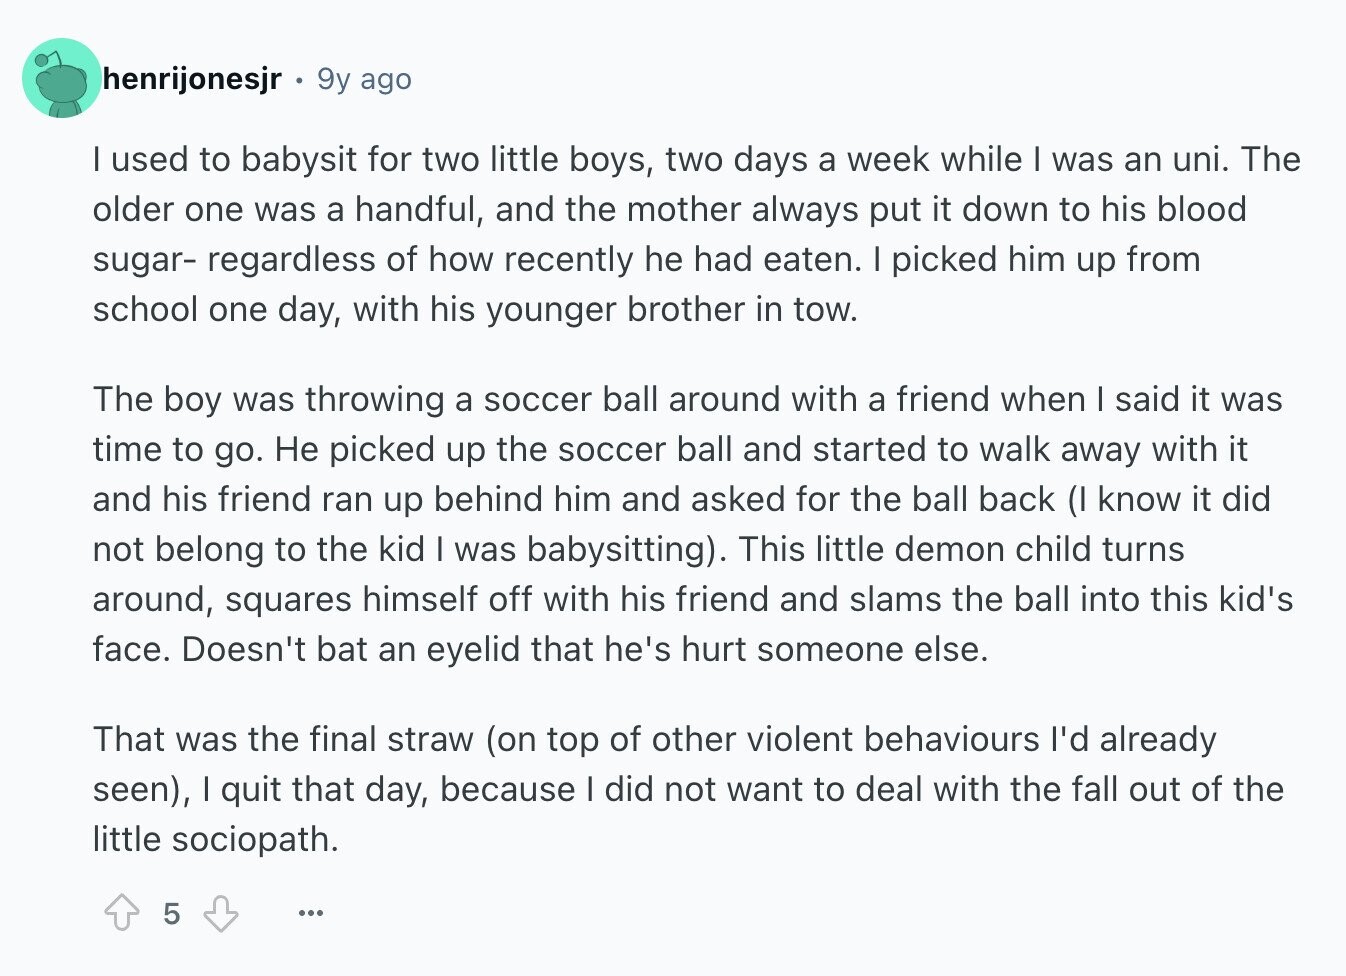Click the phrase 'blood sugar' ending word 'blood'

tap(1201, 209)
